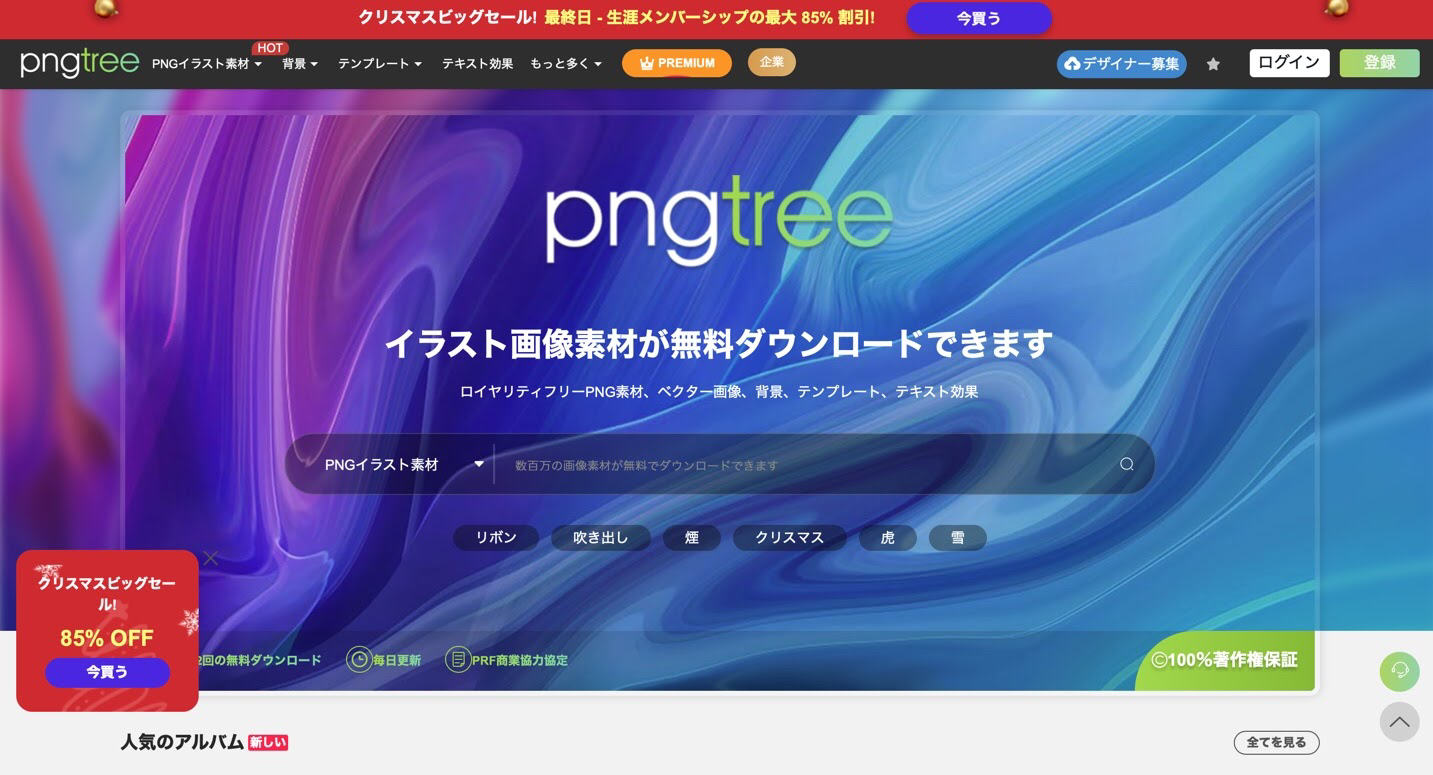Click the 登録 button

coord(1380,63)
